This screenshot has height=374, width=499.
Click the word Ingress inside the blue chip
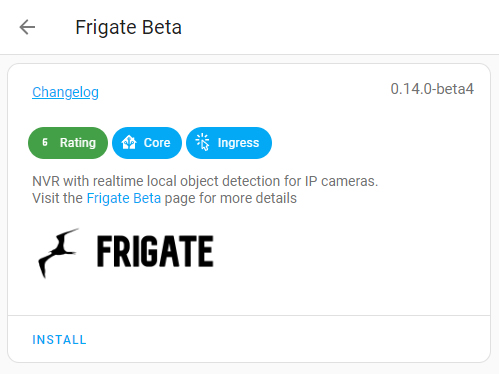tap(238, 143)
